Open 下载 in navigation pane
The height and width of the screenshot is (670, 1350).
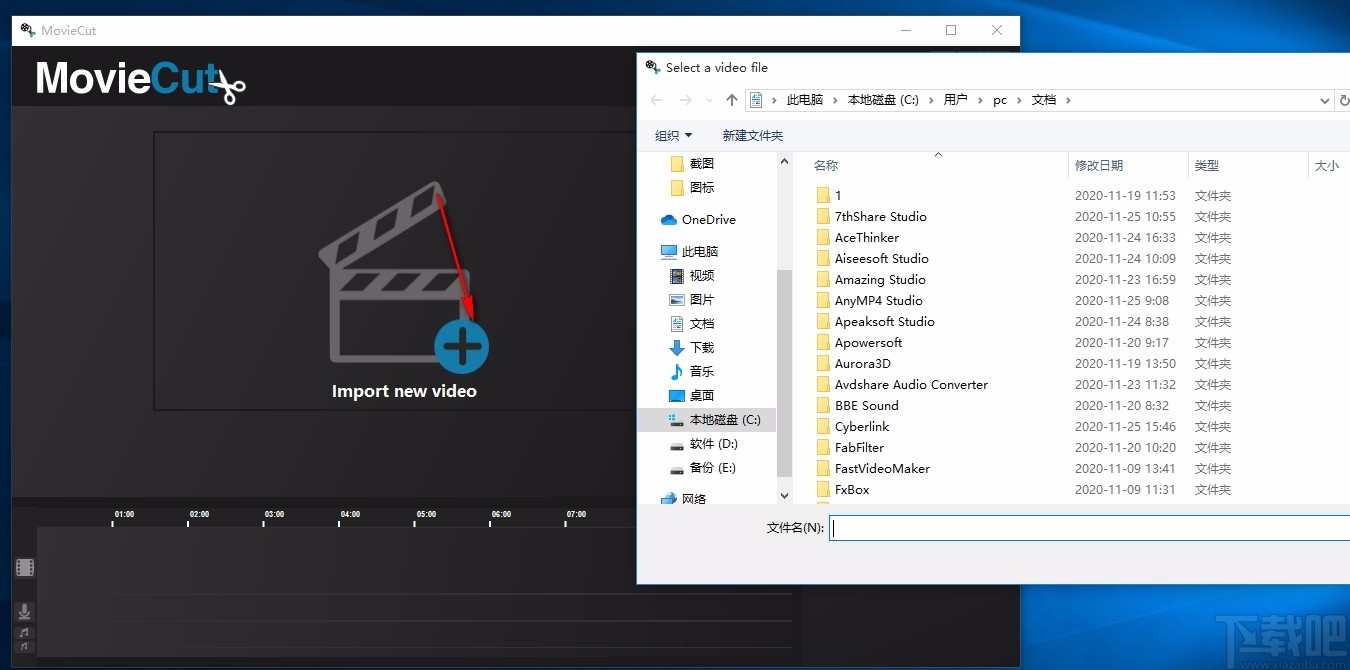pyautogui.click(x=692, y=347)
